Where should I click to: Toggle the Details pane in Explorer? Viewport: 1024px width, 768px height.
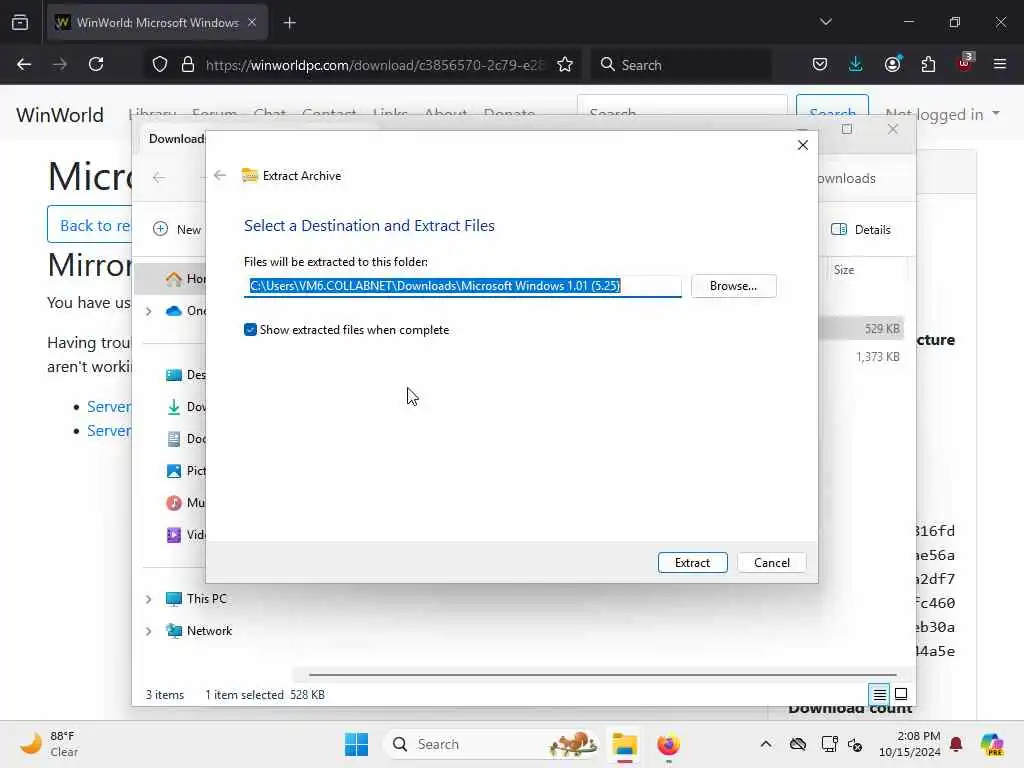pos(861,229)
